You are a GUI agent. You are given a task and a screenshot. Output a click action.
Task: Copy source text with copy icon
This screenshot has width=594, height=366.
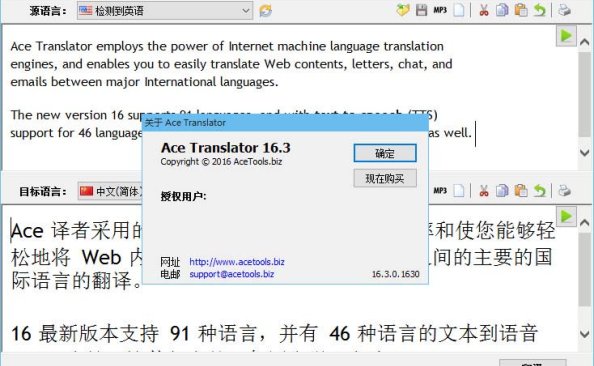coord(502,10)
